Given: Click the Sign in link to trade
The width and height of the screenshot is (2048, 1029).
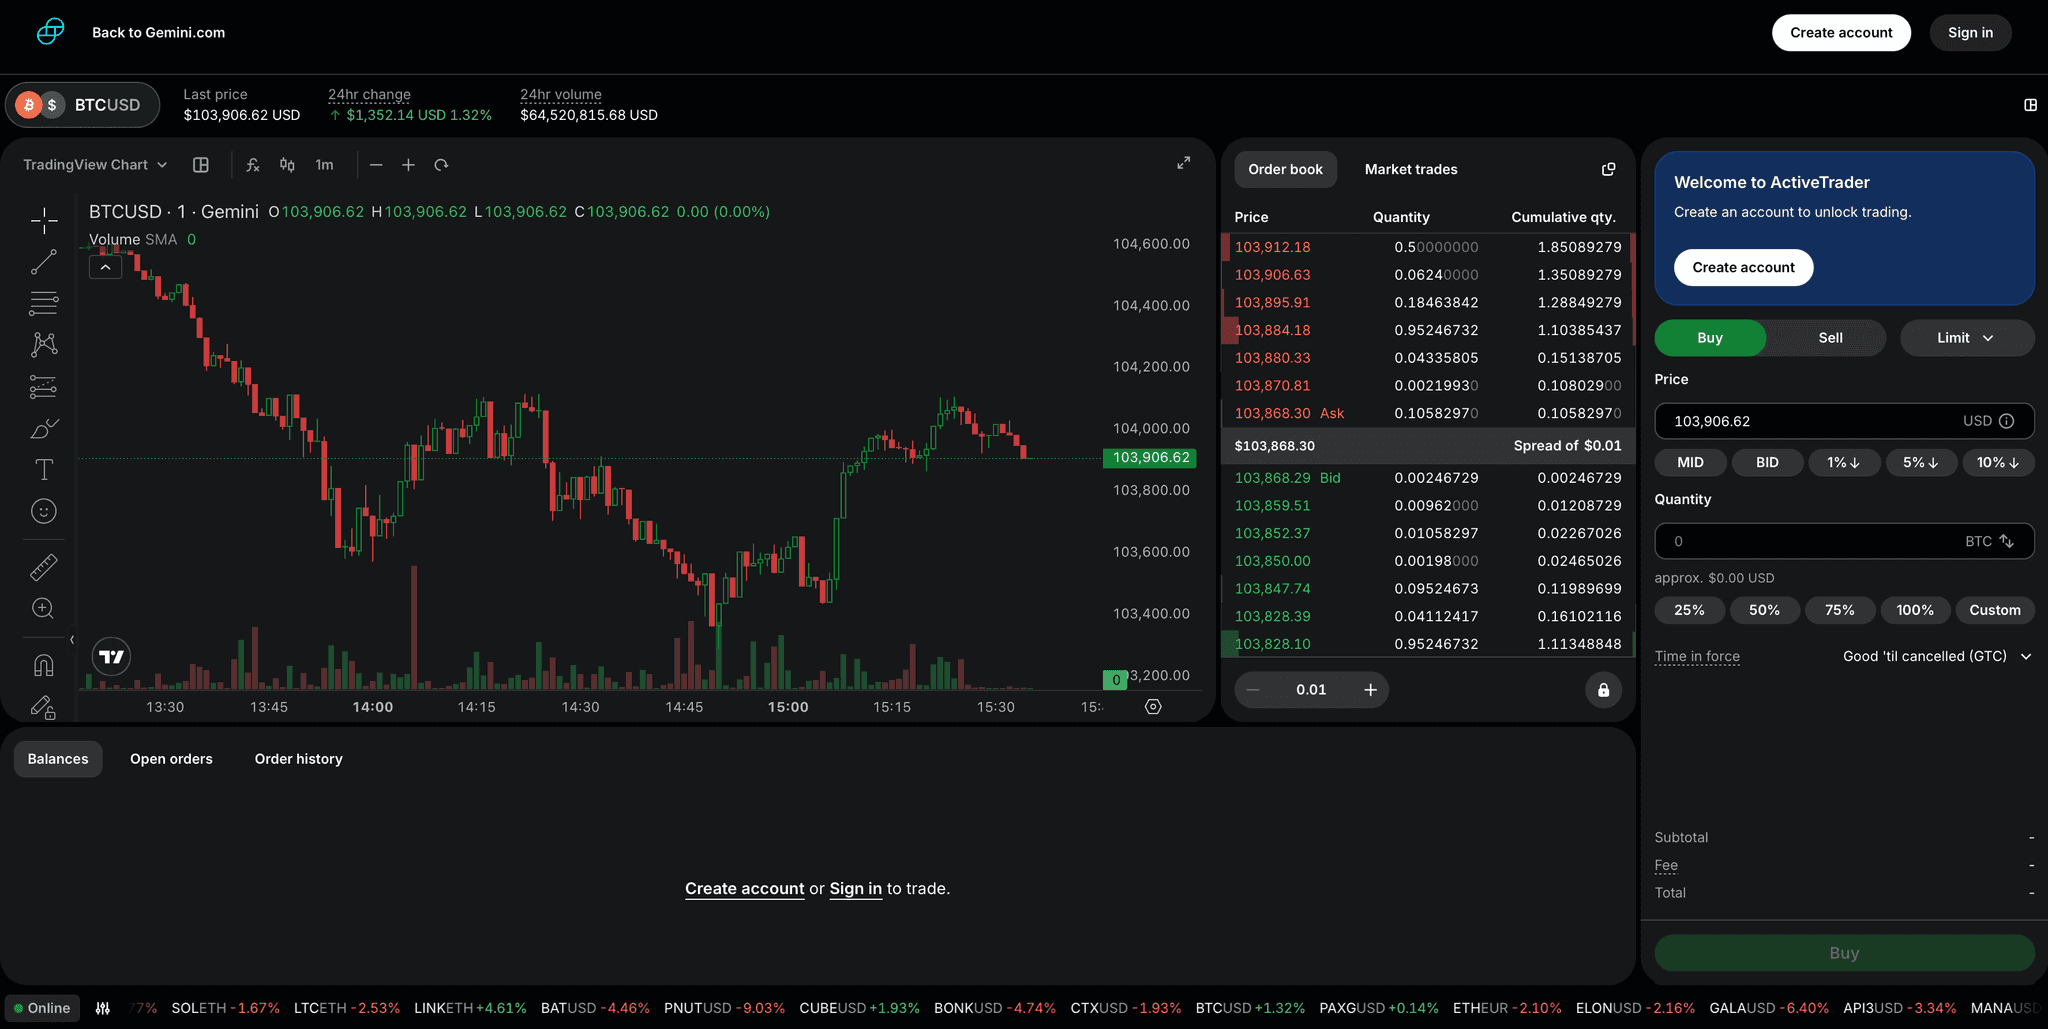Looking at the screenshot, I should (855, 888).
